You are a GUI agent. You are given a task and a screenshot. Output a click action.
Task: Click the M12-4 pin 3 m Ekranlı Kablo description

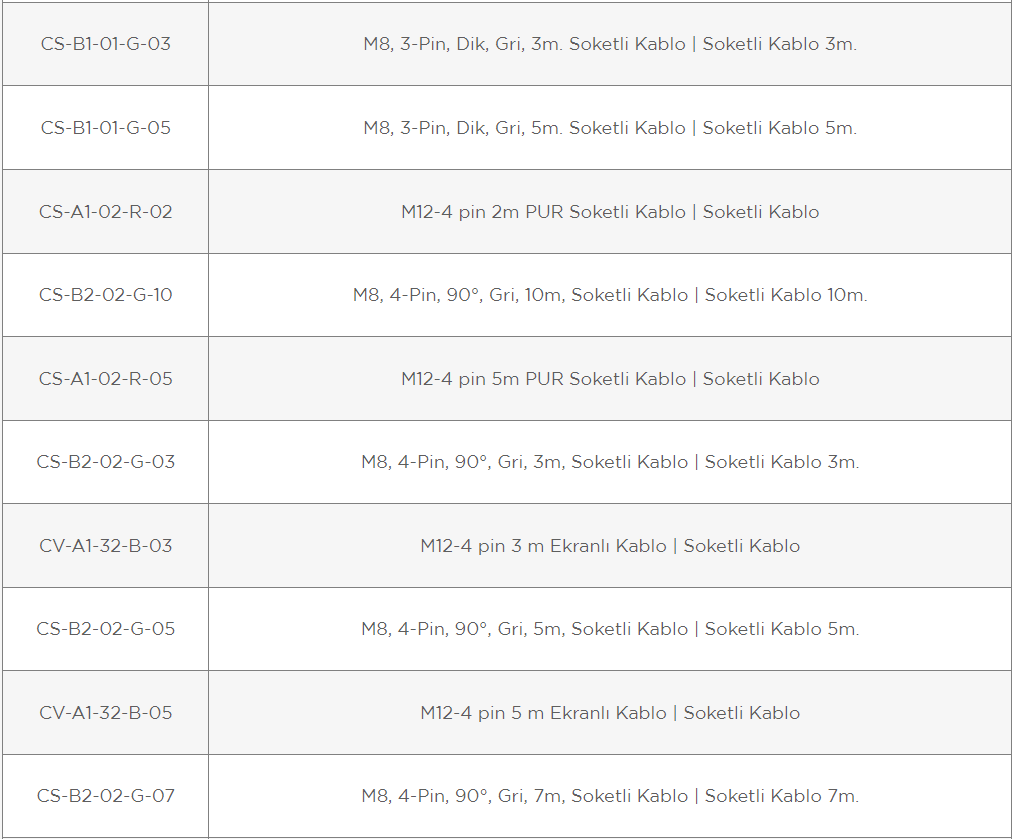(610, 546)
